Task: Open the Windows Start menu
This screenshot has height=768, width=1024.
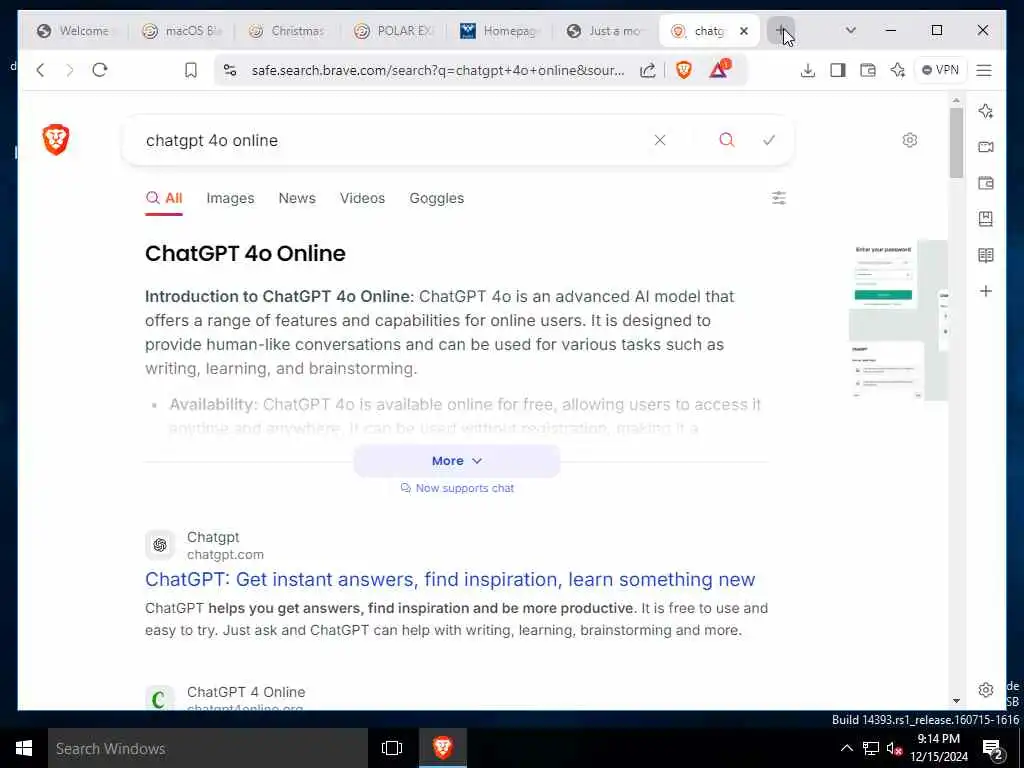Action: point(24,748)
